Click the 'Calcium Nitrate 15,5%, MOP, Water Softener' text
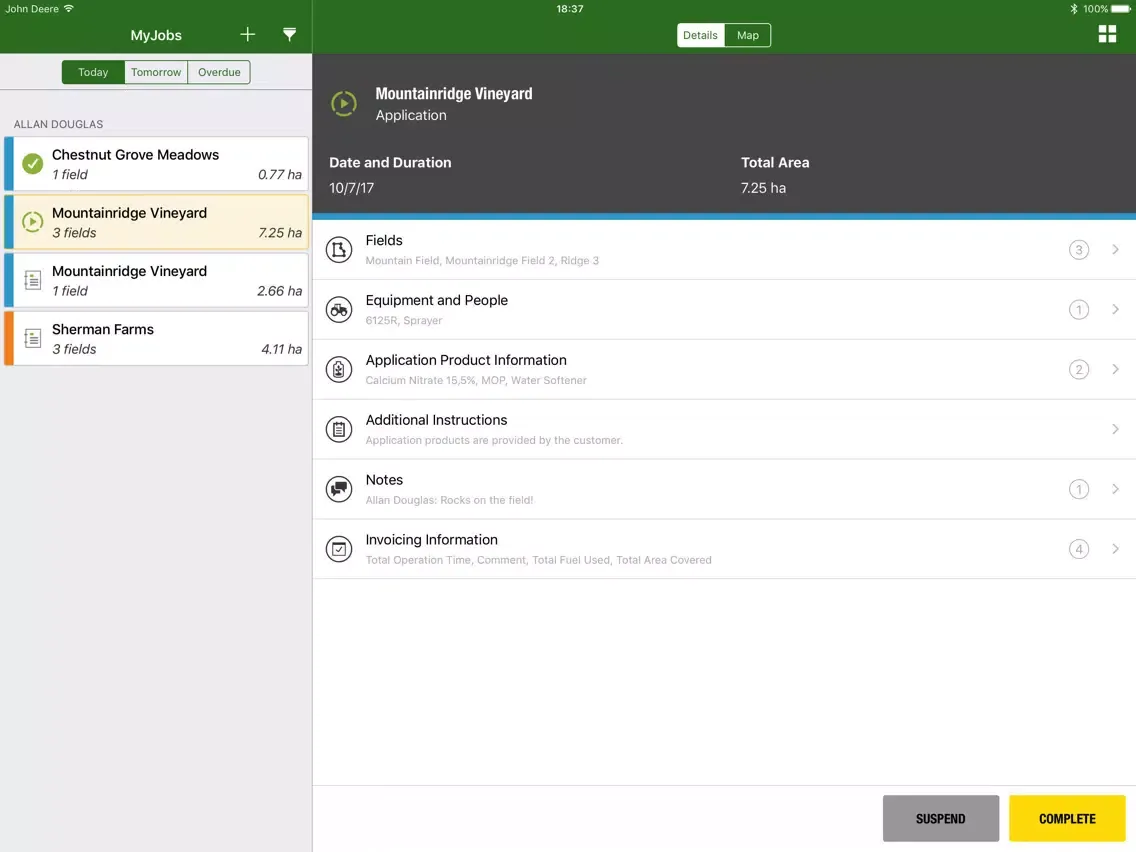 pyautogui.click(x=476, y=380)
